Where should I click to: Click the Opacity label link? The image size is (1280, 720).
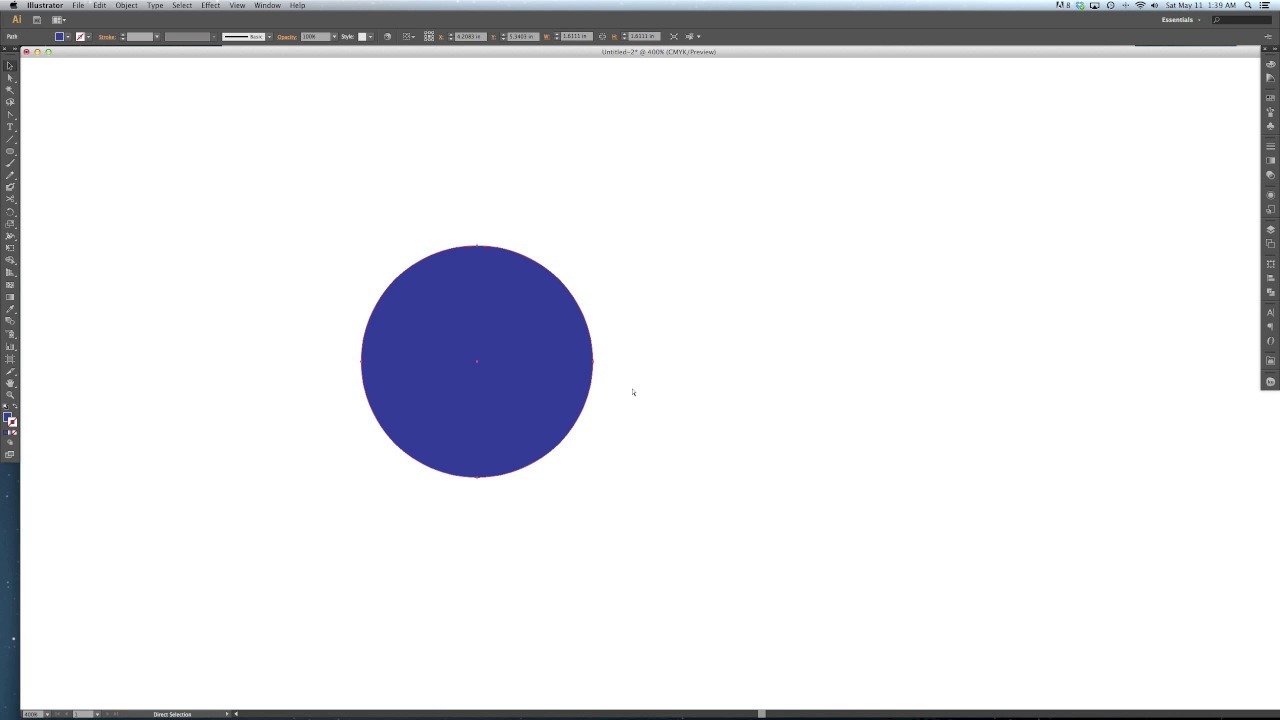[287, 37]
